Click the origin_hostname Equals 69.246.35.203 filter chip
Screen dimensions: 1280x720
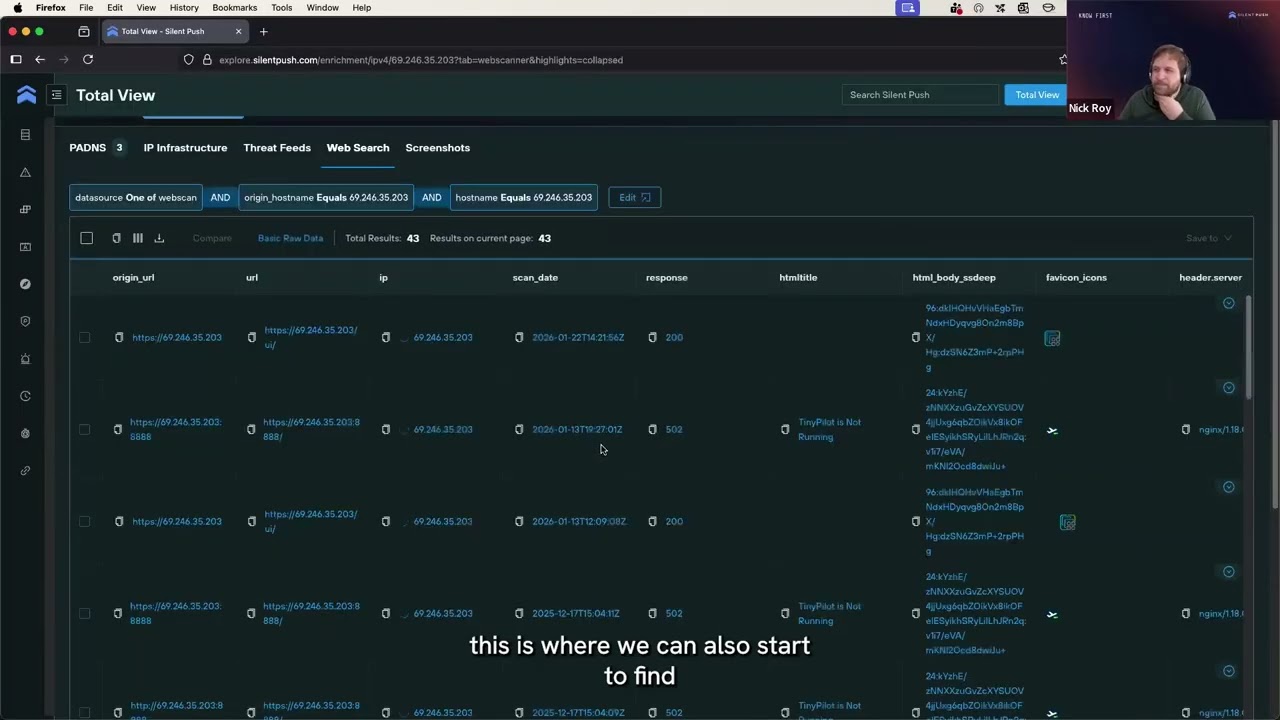point(326,198)
